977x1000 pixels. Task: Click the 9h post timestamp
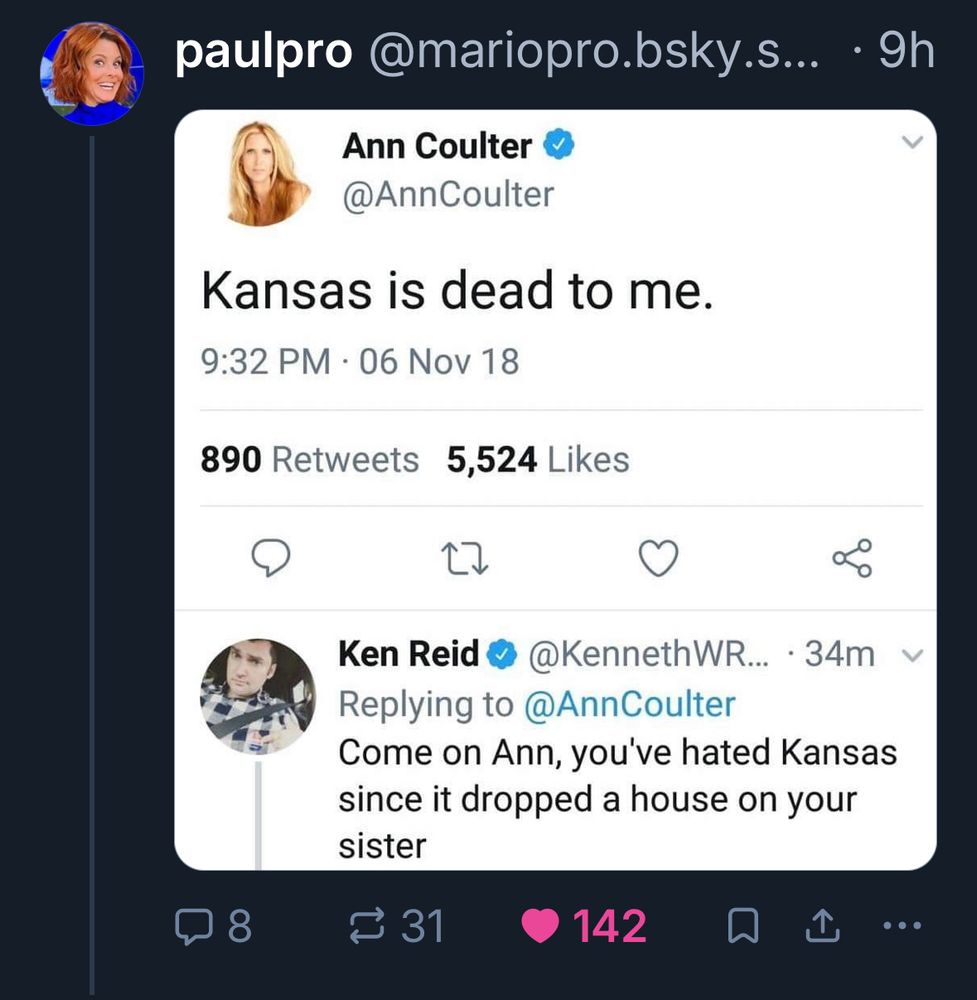(x=907, y=53)
